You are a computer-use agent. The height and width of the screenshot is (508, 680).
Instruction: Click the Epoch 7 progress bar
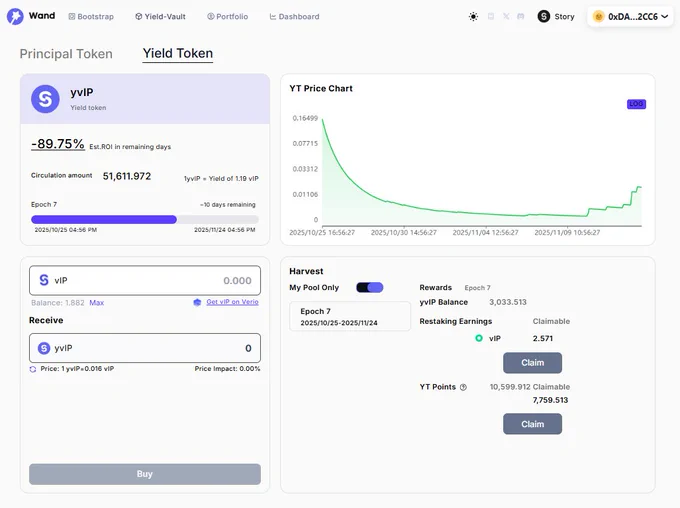[145, 220]
